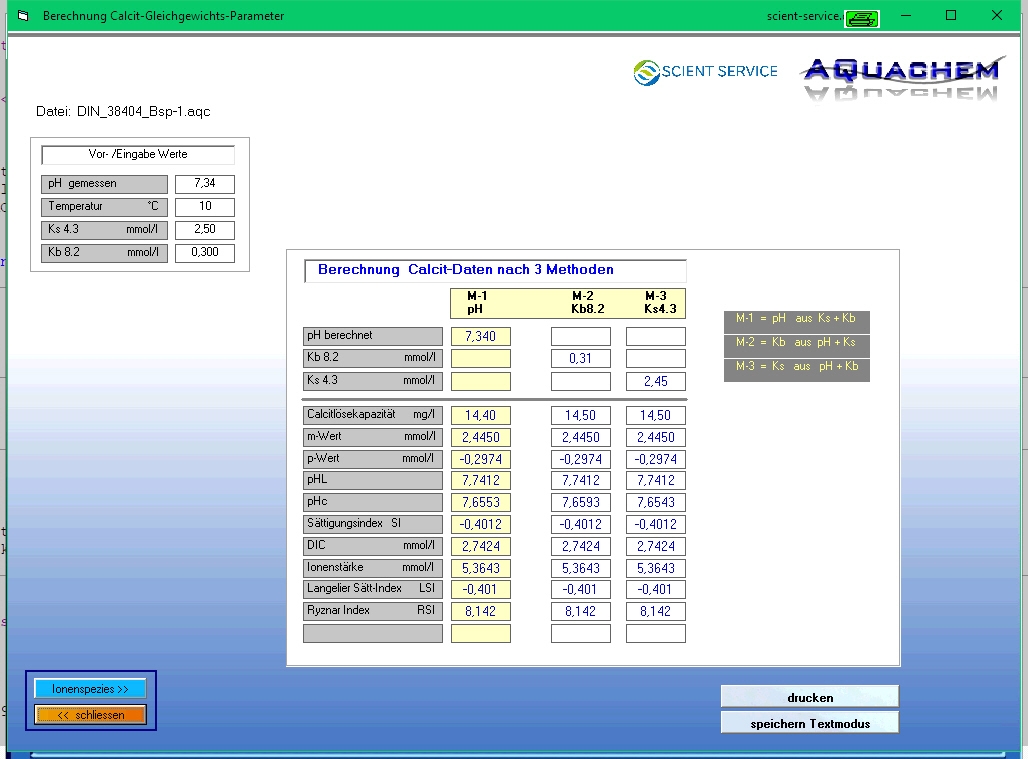Click the scient-service text in title bar

[x=804, y=16]
